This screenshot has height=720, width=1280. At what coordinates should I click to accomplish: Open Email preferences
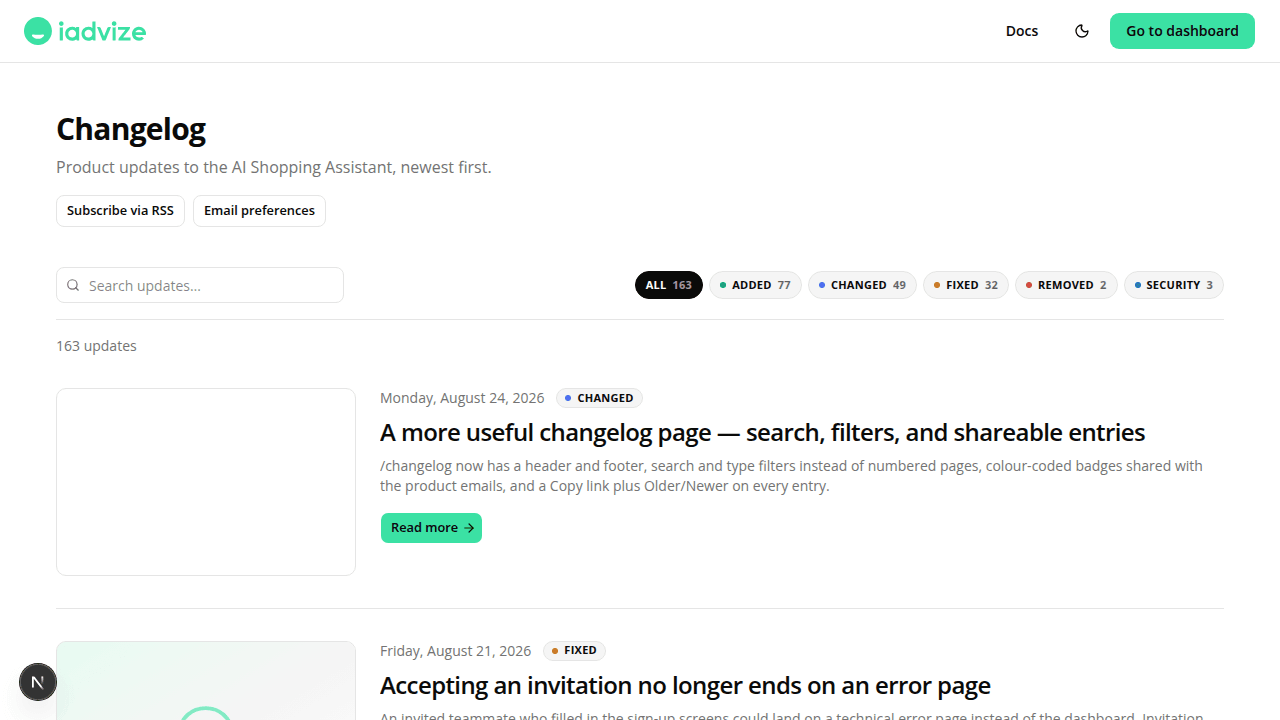tap(259, 211)
